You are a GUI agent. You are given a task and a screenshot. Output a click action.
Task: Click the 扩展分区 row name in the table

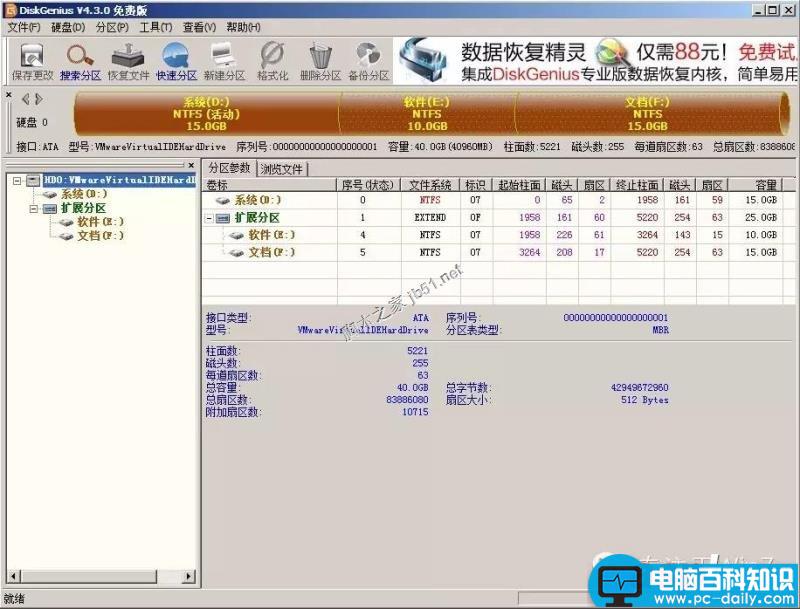coord(257,218)
